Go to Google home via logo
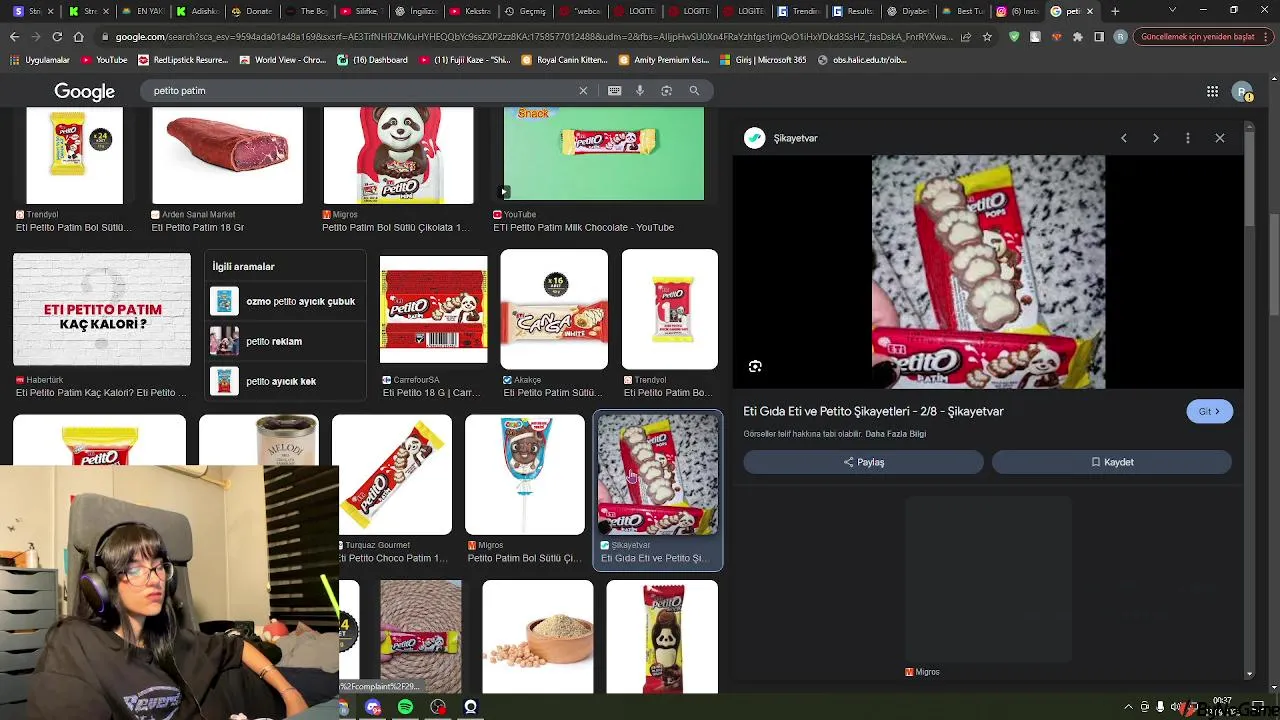The height and width of the screenshot is (720, 1280). 84,91
